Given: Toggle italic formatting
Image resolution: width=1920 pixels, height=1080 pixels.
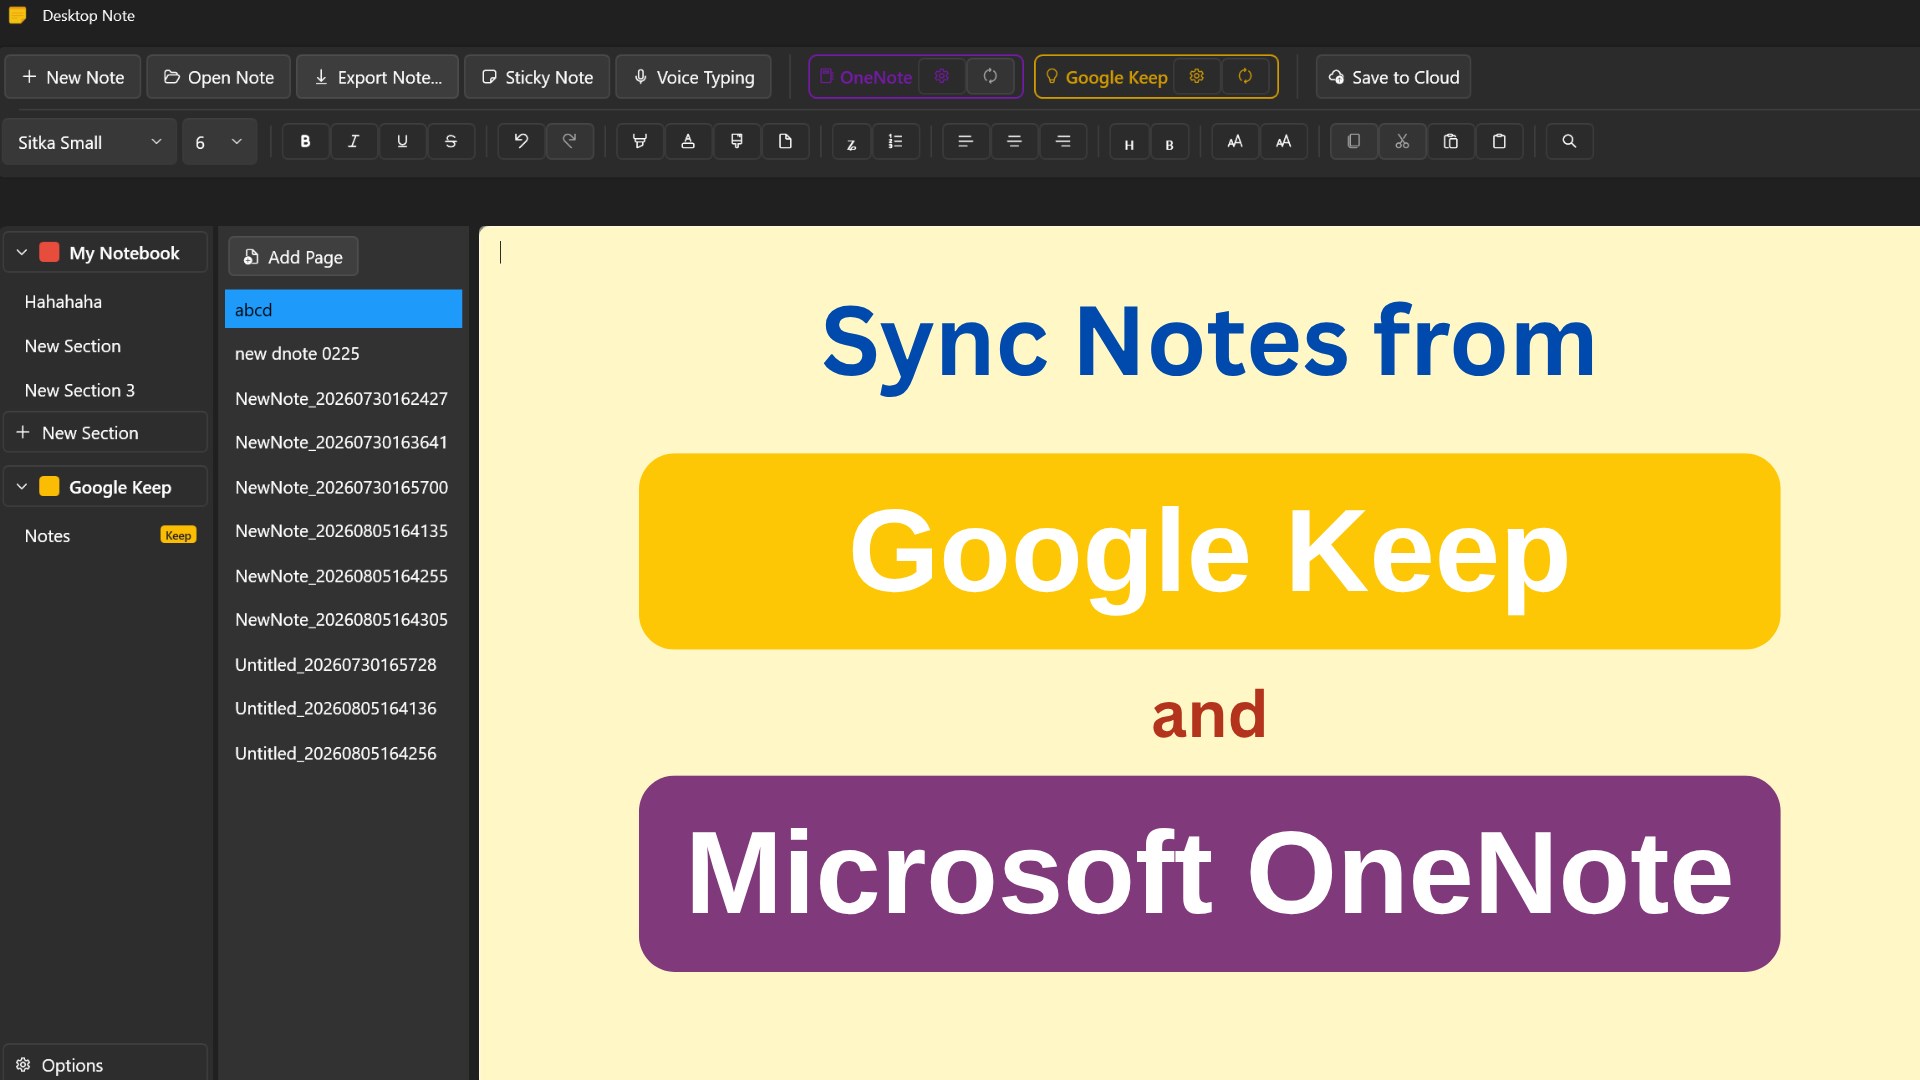Looking at the screenshot, I should [x=353, y=142].
